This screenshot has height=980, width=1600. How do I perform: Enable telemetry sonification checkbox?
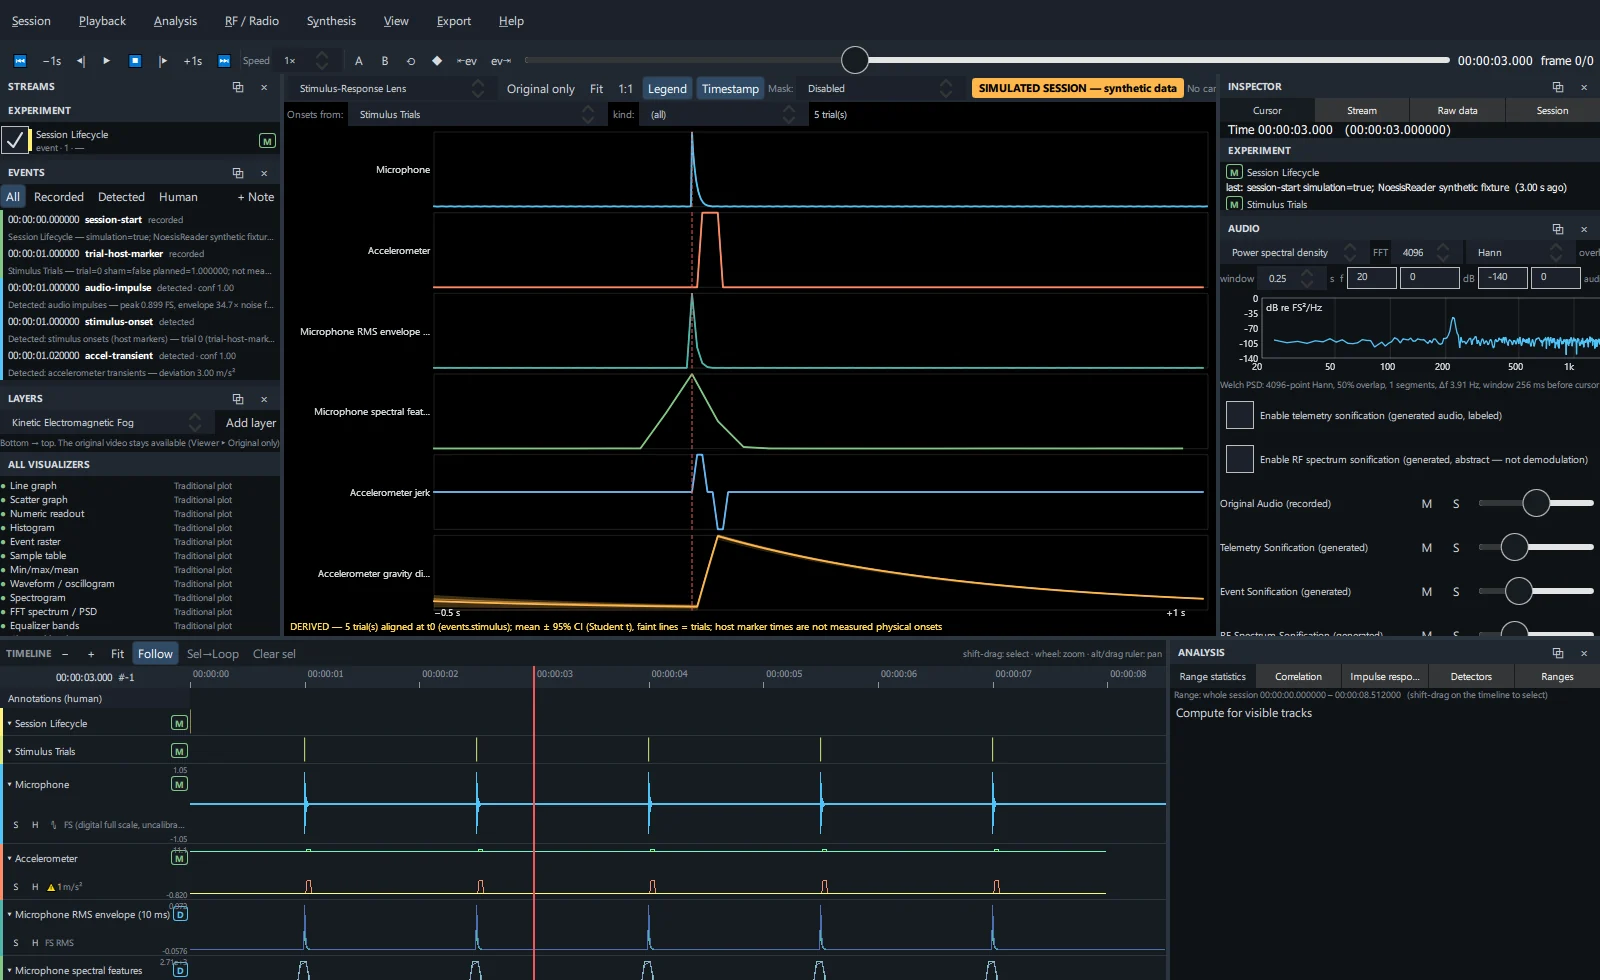coord(1240,415)
